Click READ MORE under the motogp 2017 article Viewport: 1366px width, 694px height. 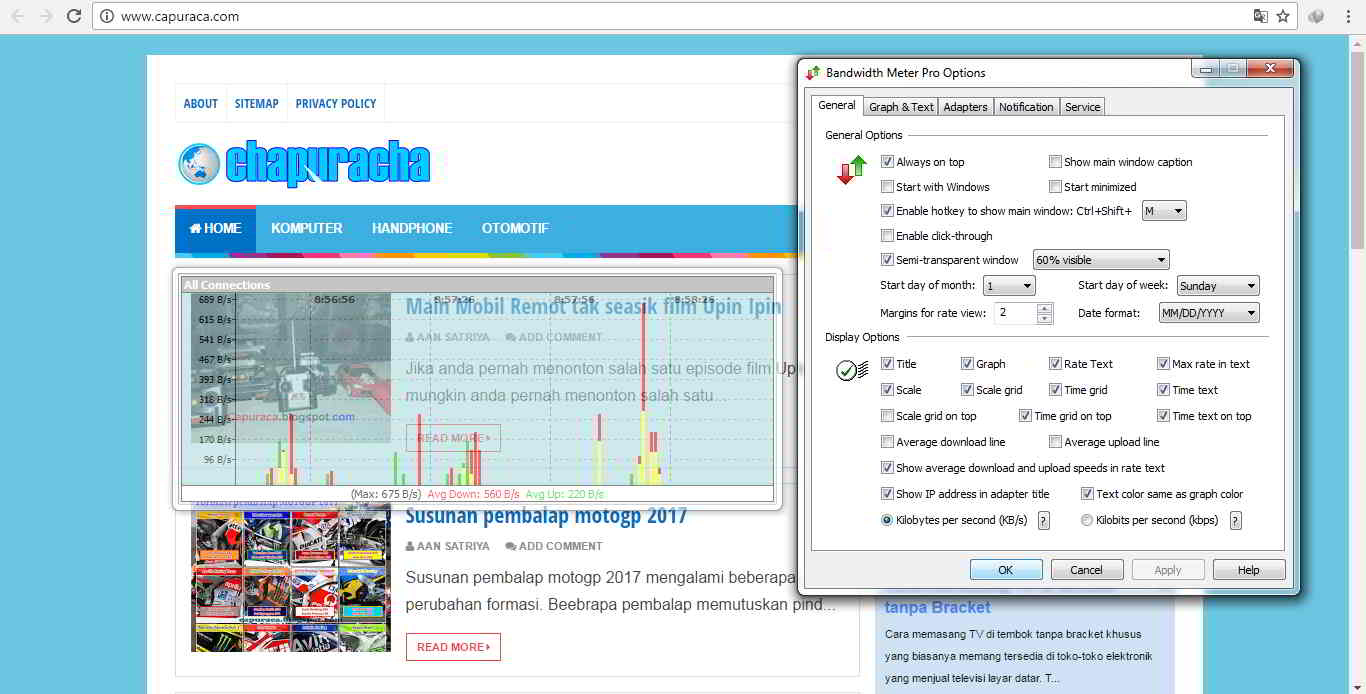[453, 647]
